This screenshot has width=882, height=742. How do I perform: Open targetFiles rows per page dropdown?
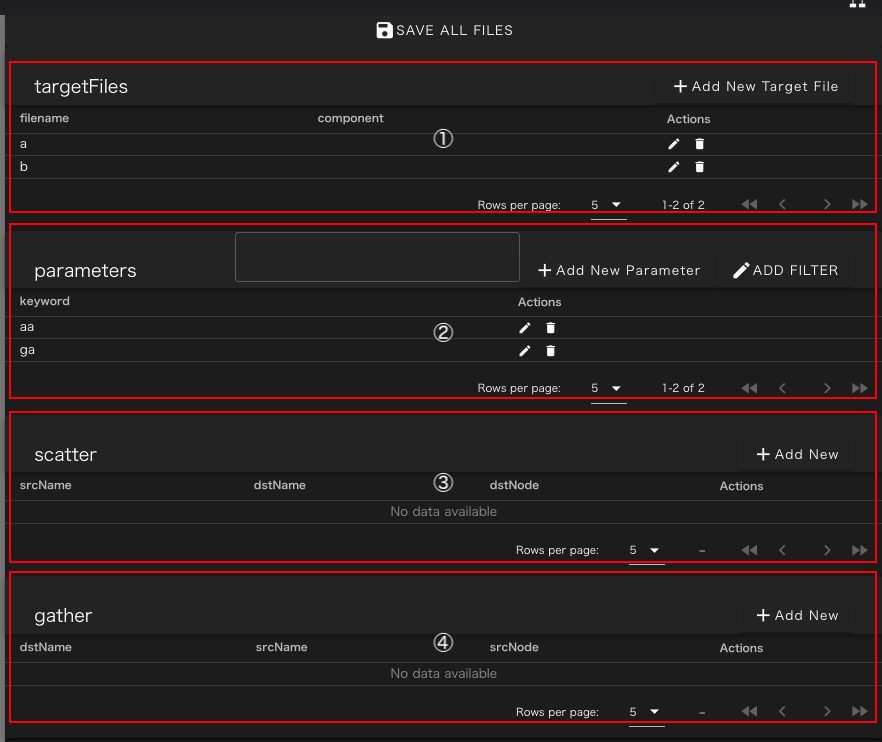pos(608,205)
